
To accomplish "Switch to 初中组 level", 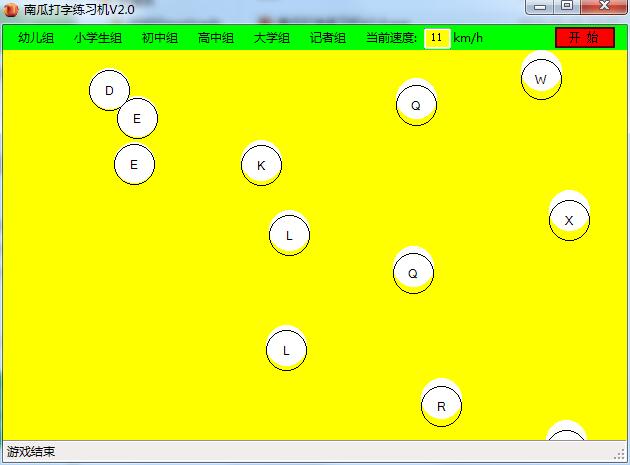I will (160, 38).
